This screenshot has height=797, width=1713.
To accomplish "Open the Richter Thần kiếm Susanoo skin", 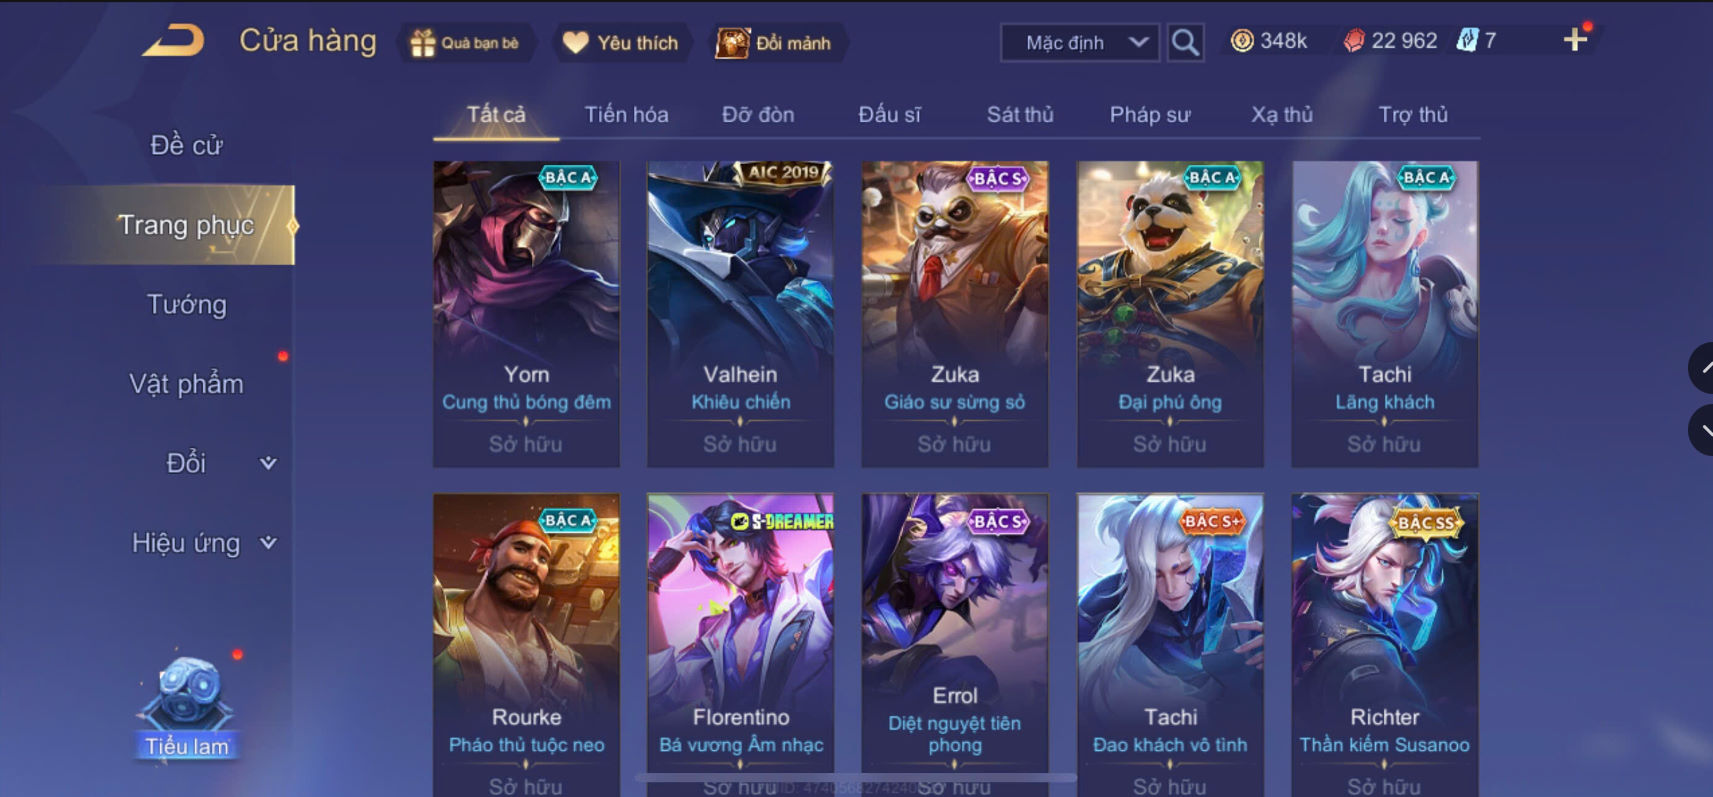I will (x=1384, y=645).
